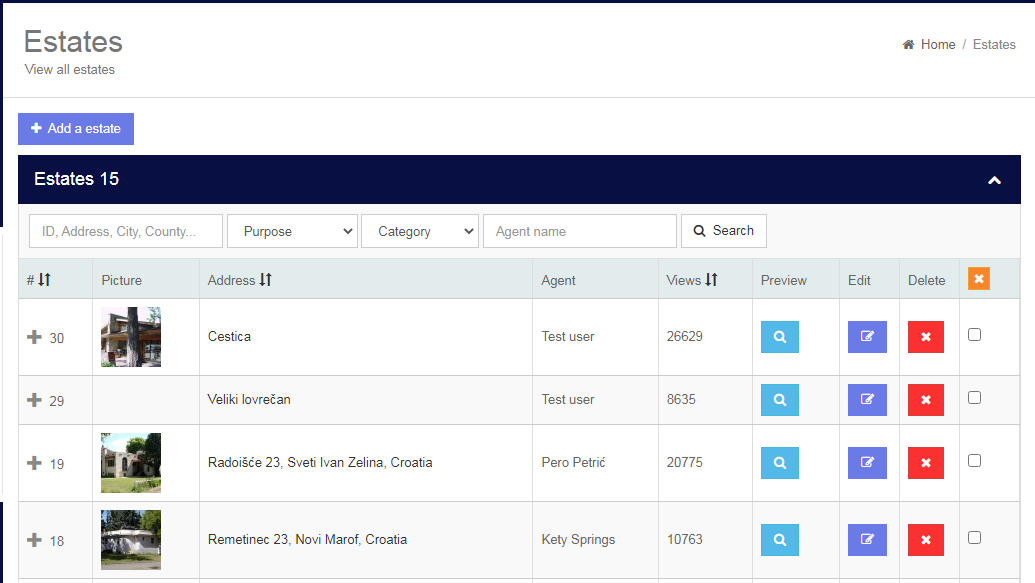Open the Purpose dropdown
Screen dimensions: 1035x583
pos(292,230)
